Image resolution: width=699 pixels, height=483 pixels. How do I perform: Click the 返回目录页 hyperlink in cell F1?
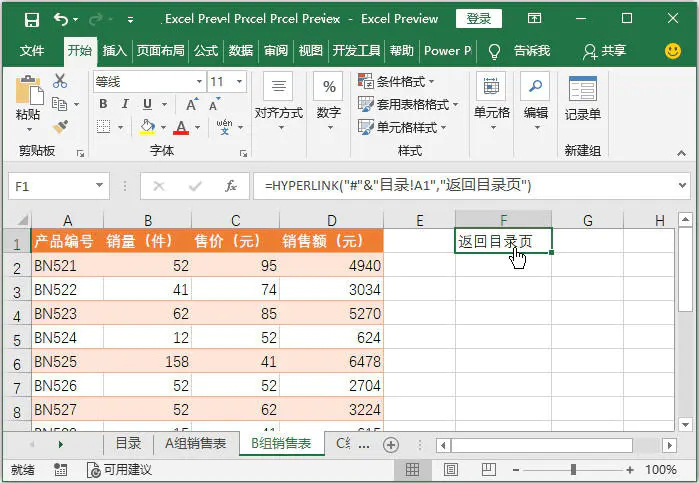pos(495,242)
